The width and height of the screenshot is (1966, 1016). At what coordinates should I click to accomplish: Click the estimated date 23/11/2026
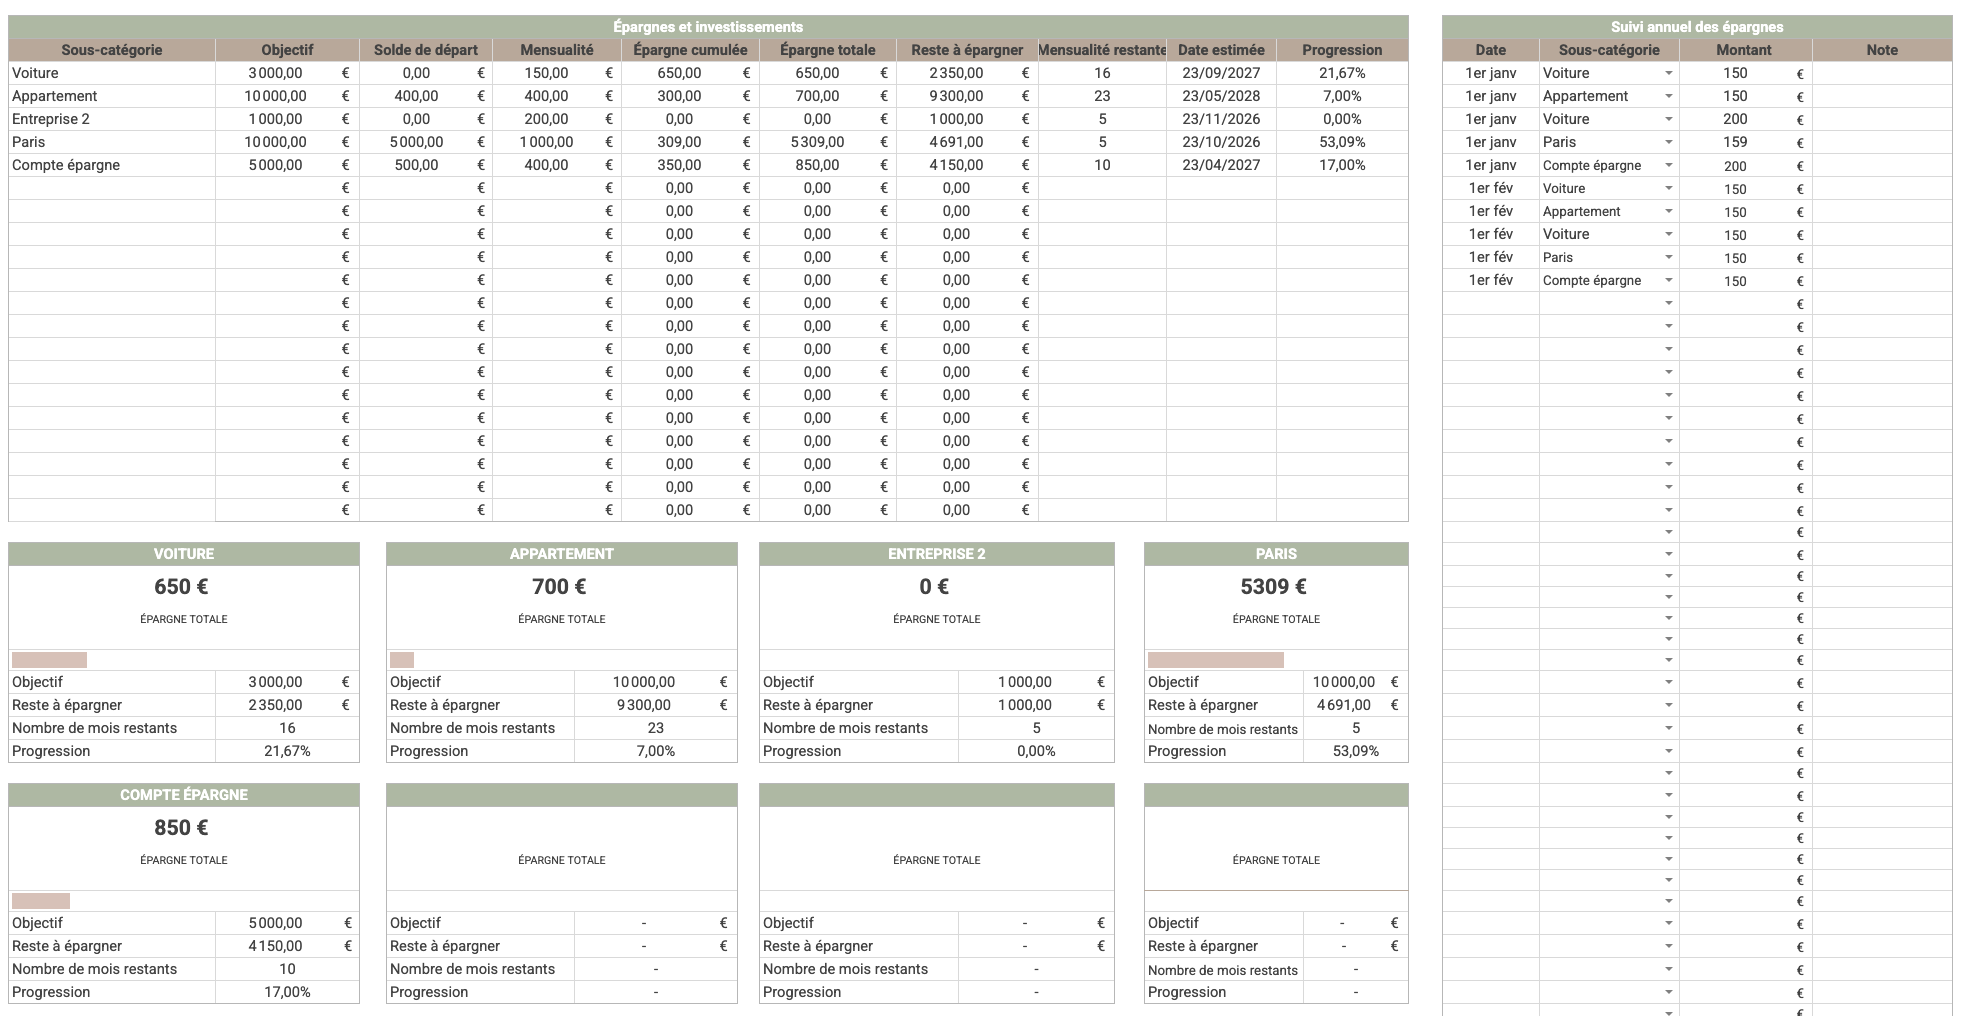1221,119
